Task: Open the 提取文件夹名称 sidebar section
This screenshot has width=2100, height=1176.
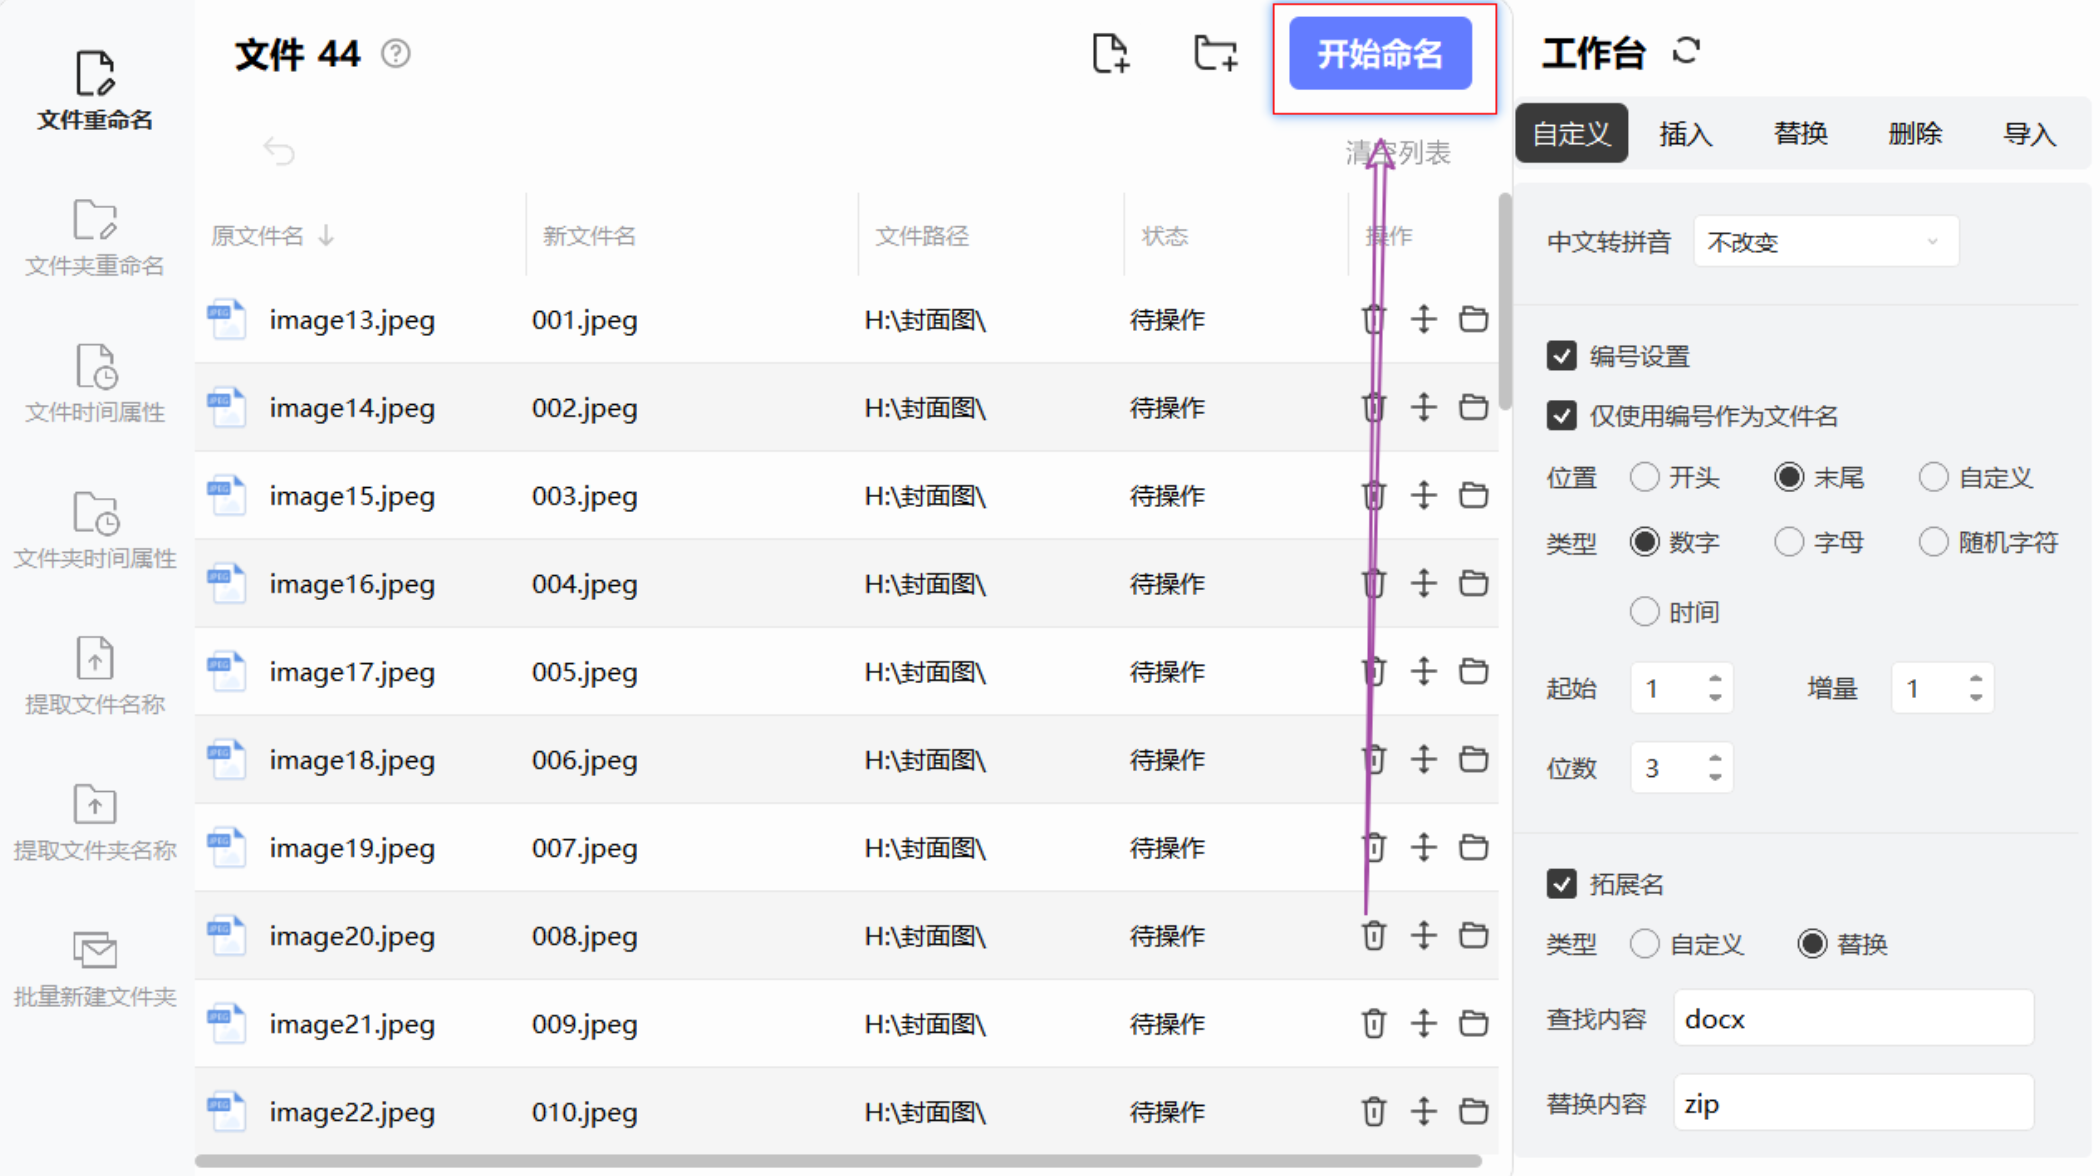Action: 95,822
